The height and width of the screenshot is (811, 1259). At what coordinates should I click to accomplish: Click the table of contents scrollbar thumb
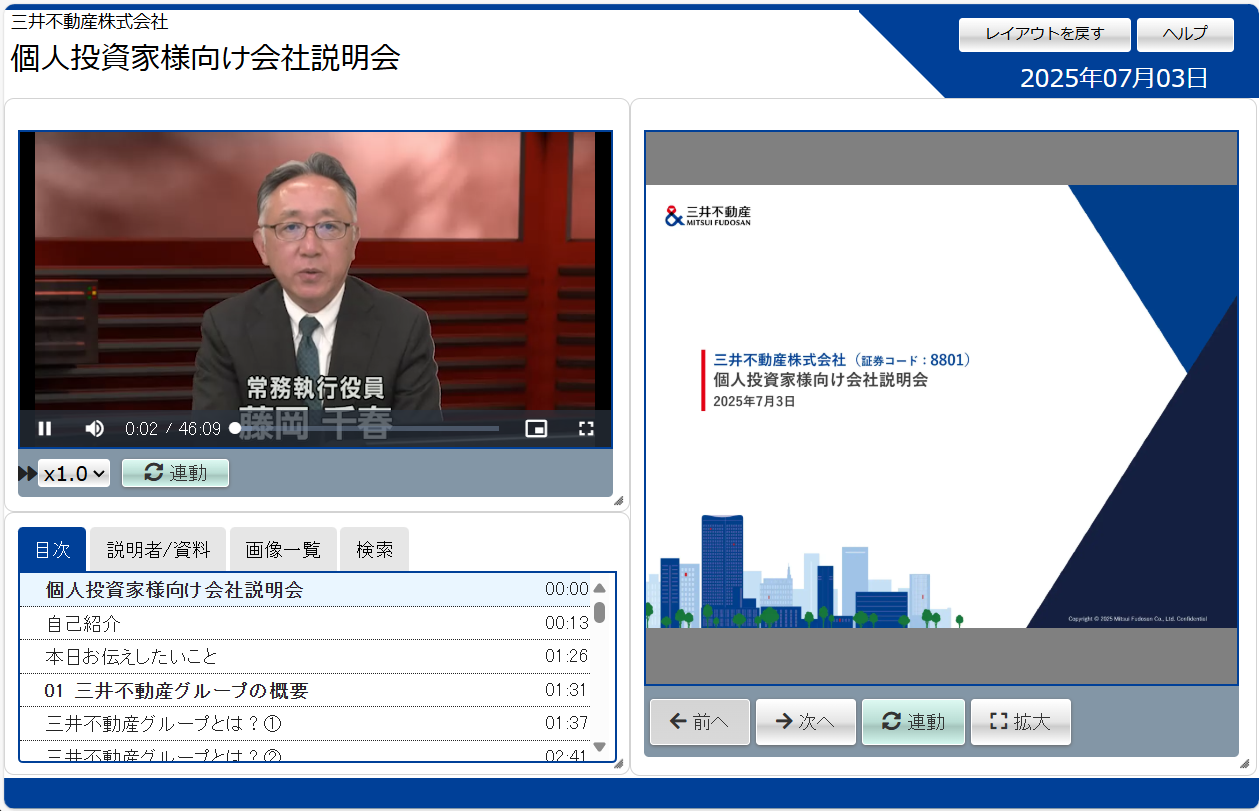tap(600, 612)
